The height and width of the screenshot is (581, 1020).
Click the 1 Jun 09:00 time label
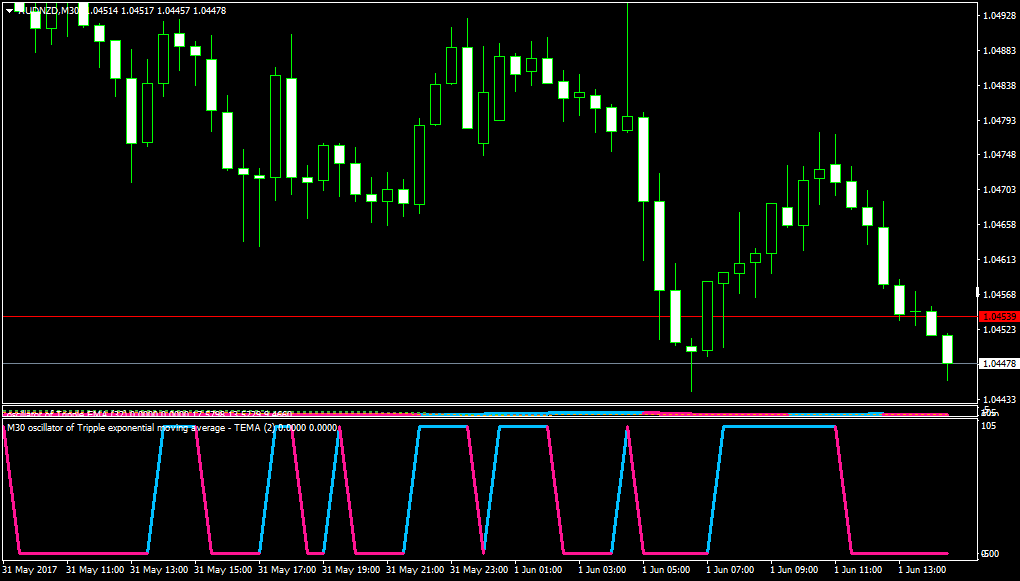pos(794,569)
